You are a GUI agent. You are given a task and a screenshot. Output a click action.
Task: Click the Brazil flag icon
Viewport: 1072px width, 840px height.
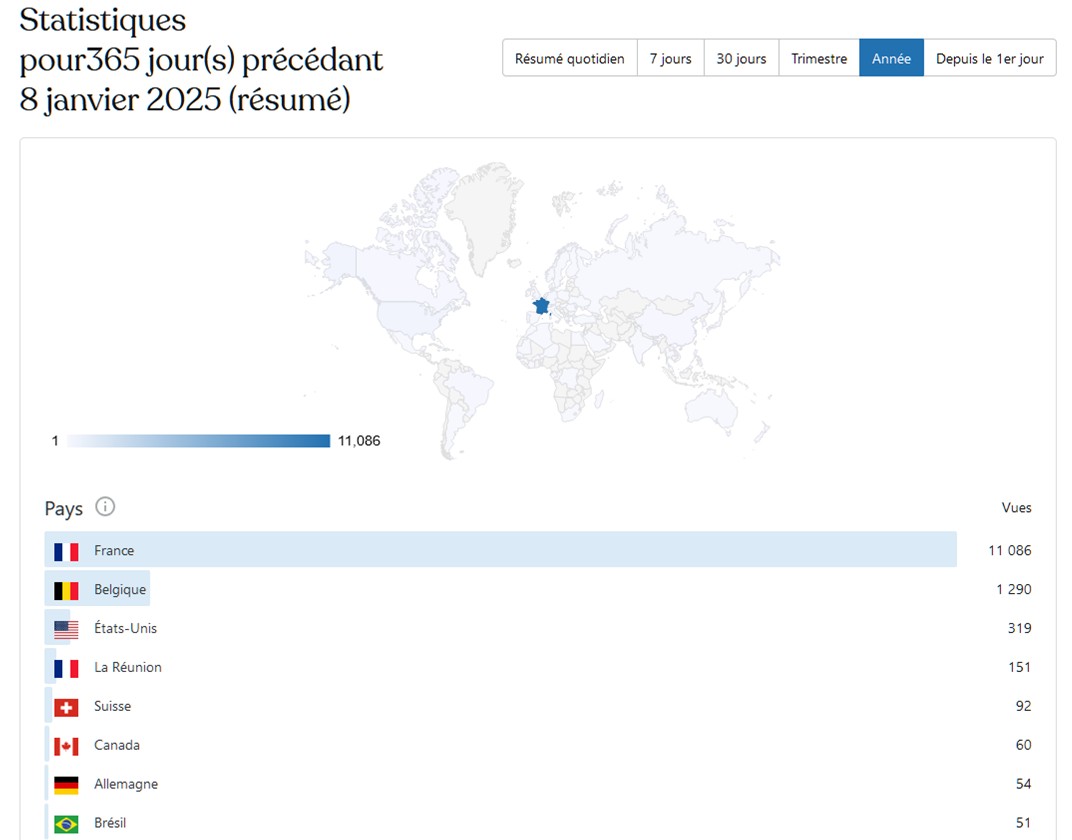66,824
